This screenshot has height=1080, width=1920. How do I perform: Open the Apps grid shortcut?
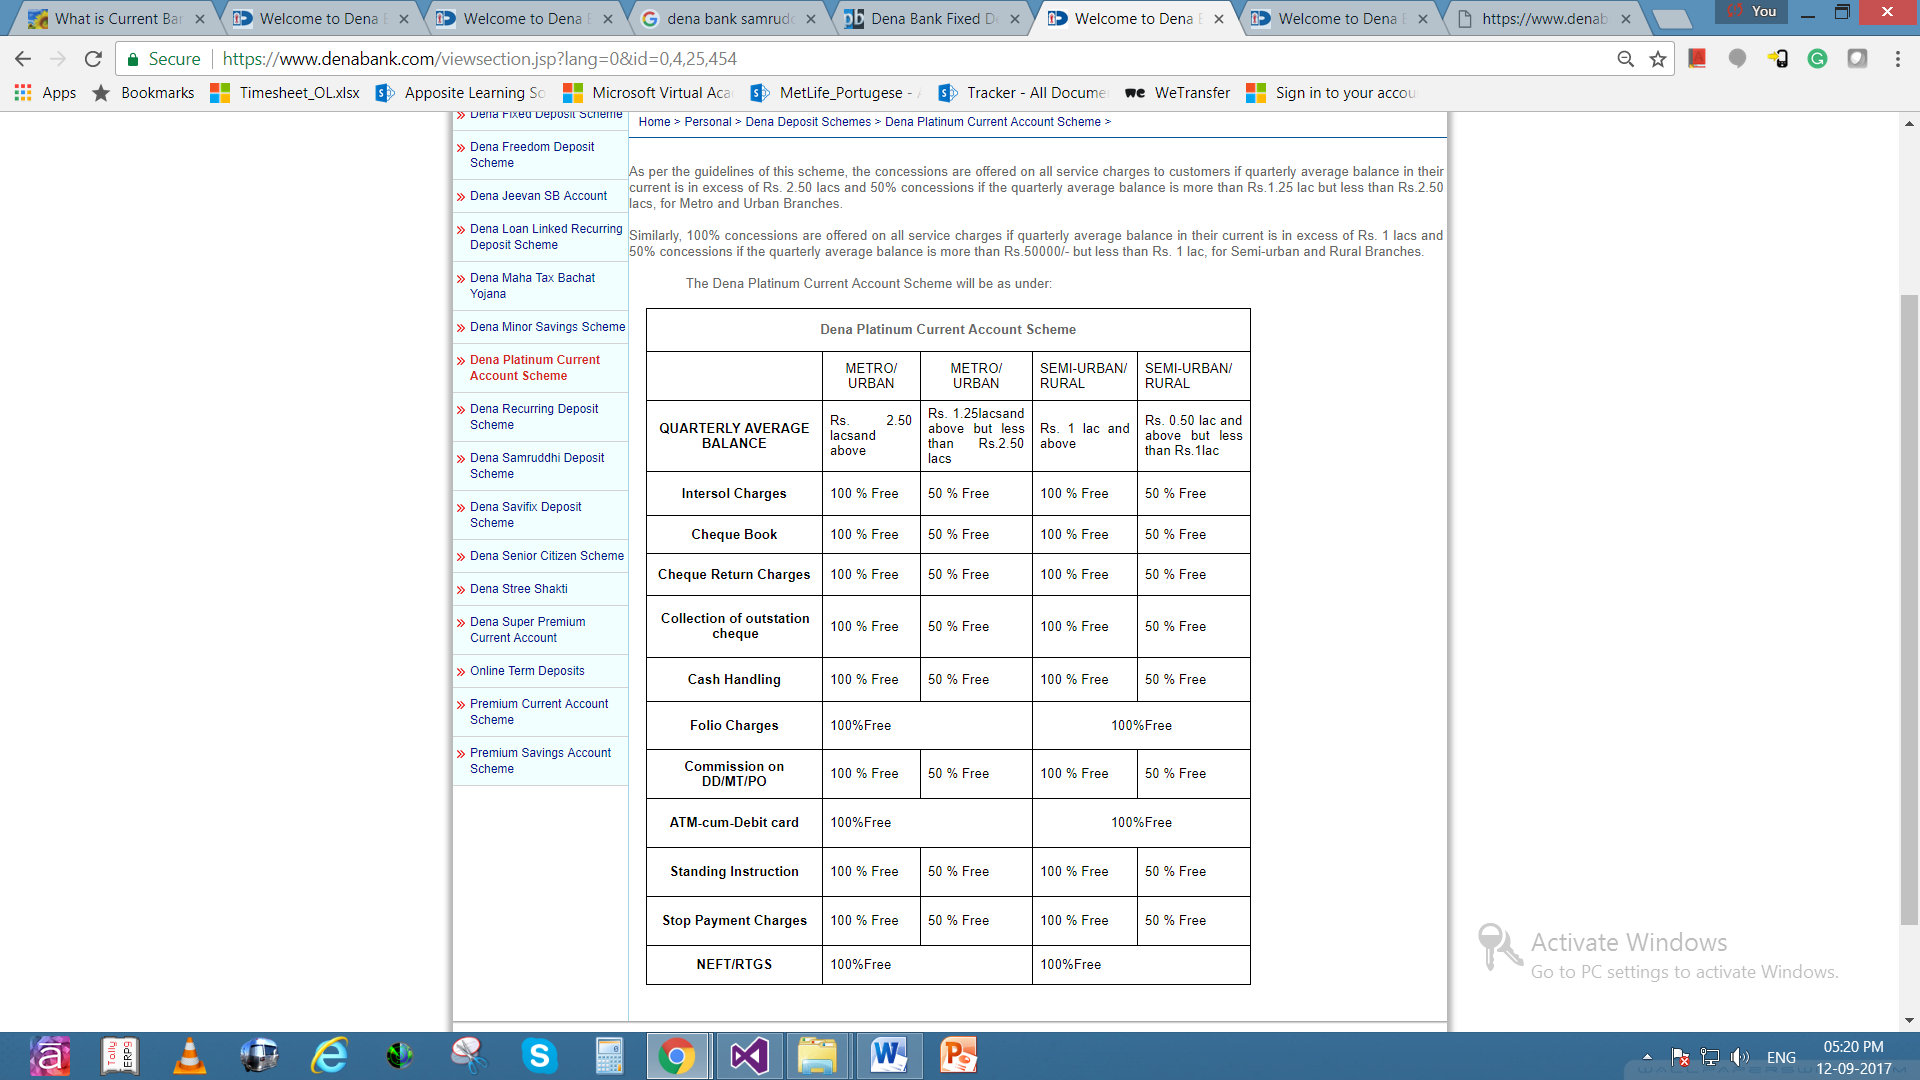coord(45,93)
